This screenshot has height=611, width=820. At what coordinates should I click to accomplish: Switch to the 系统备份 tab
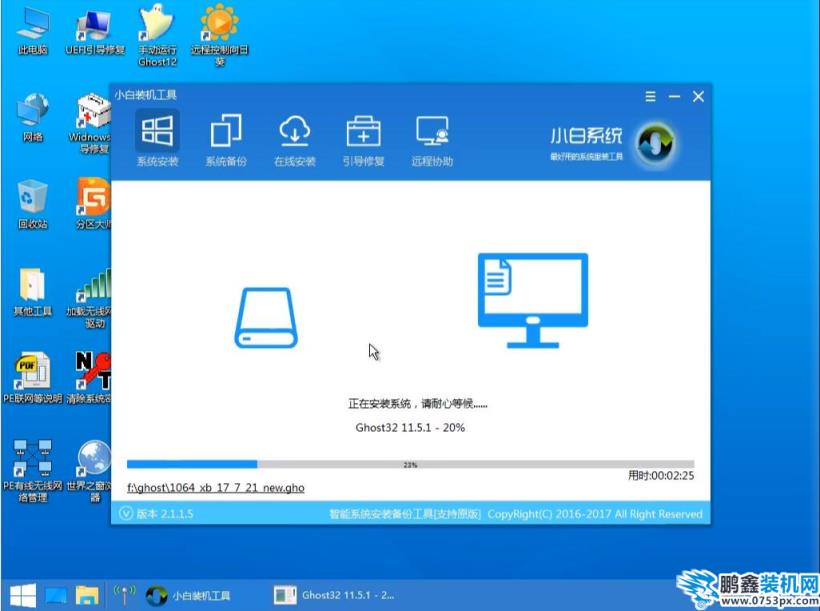226,139
